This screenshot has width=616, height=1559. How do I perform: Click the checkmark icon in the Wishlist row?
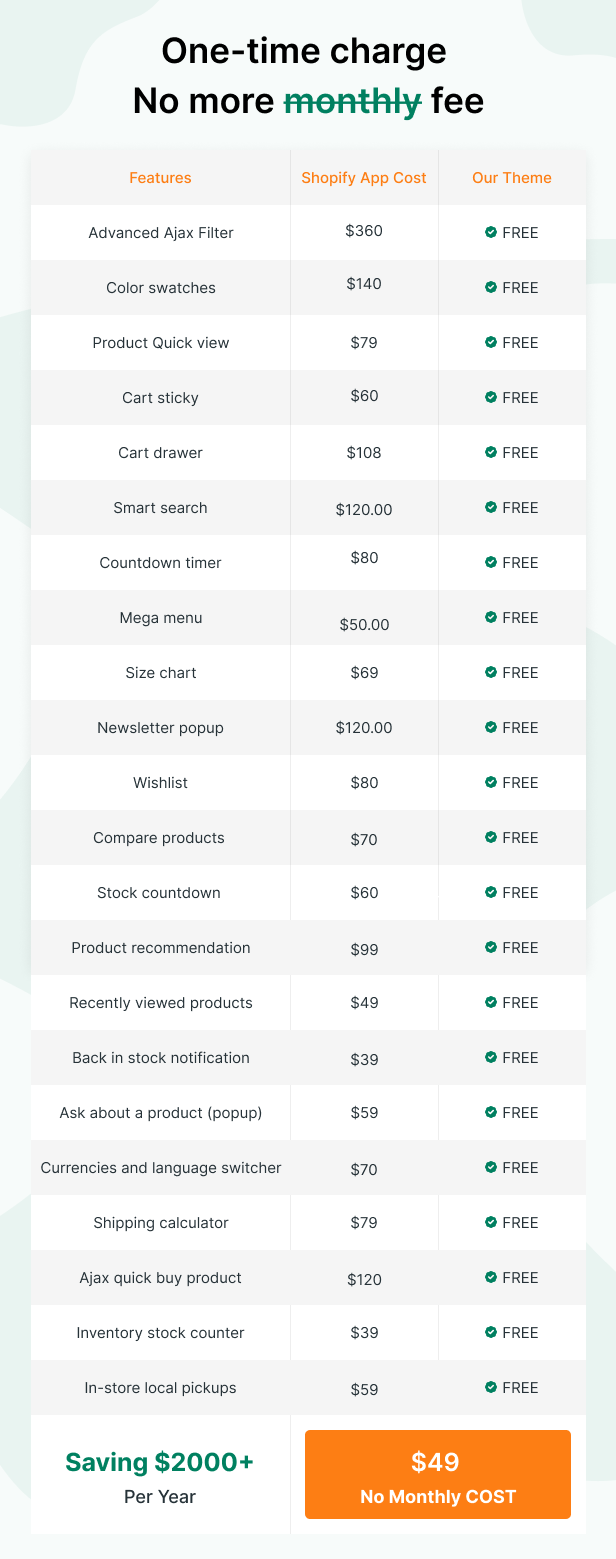[x=491, y=782]
